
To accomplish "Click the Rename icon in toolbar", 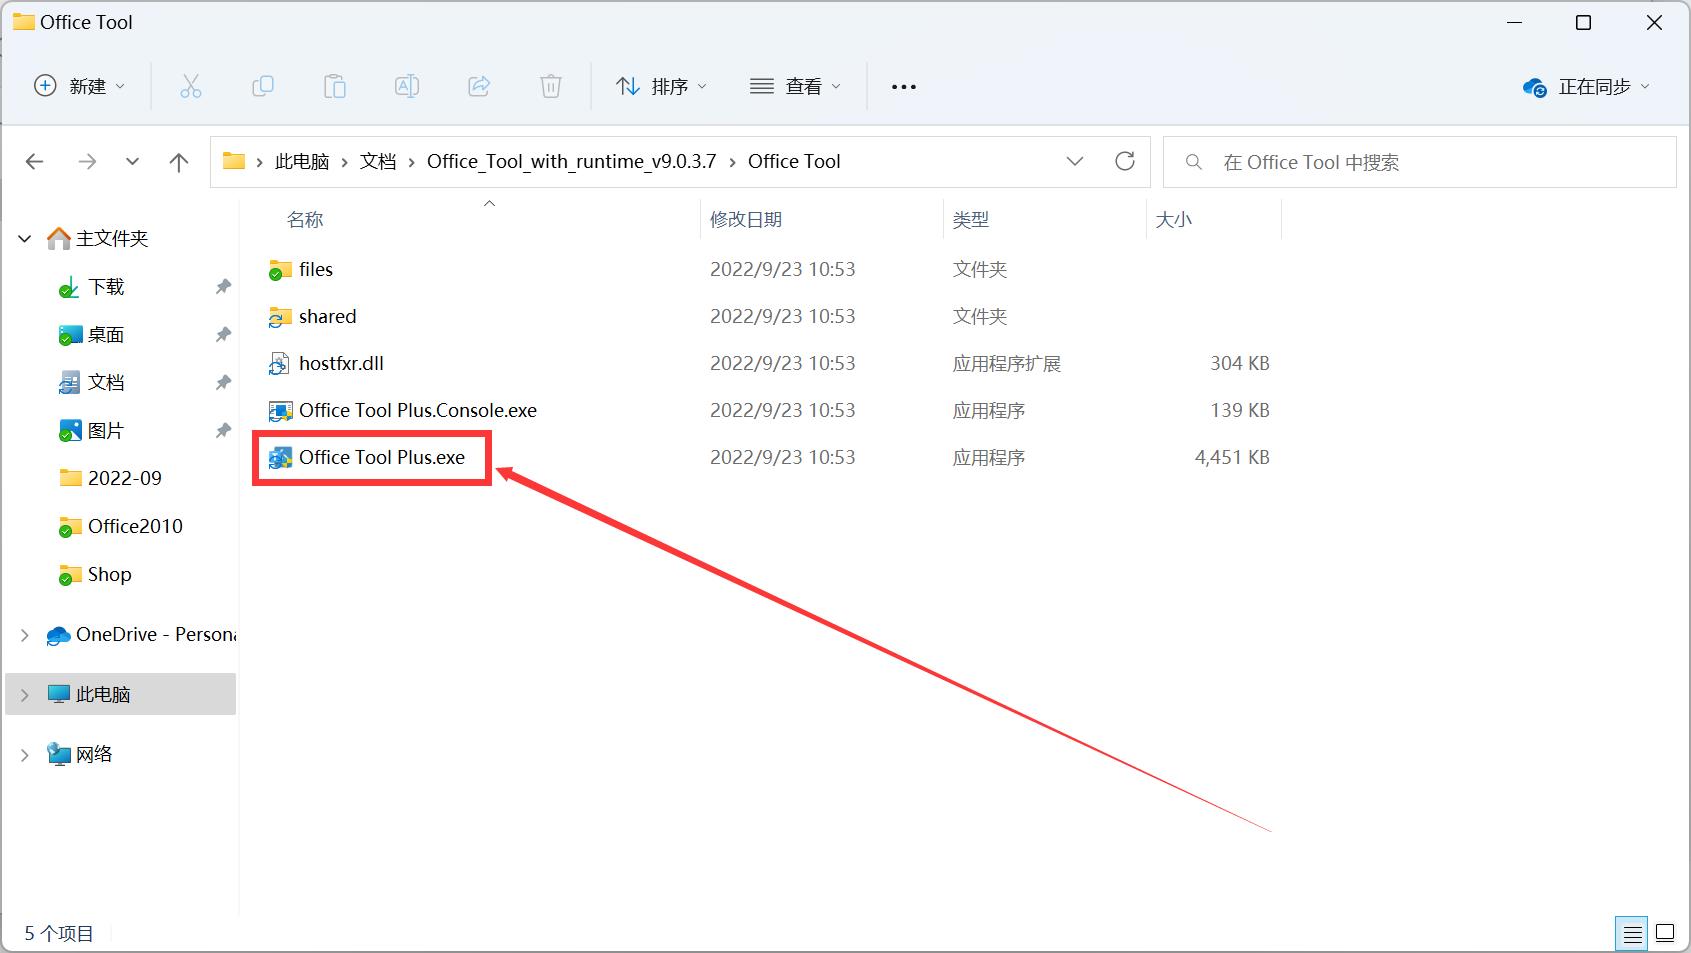I will click(407, 87).
